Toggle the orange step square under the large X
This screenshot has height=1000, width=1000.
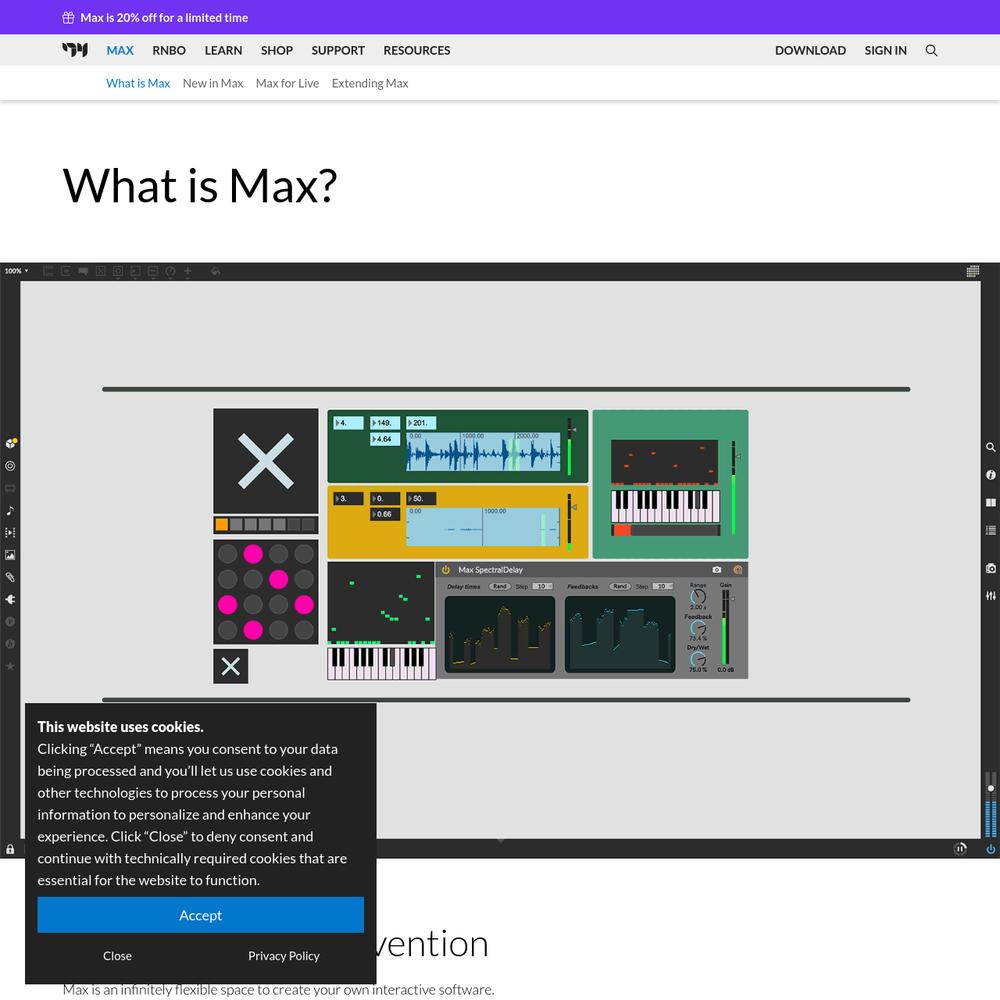pos(221,525)
